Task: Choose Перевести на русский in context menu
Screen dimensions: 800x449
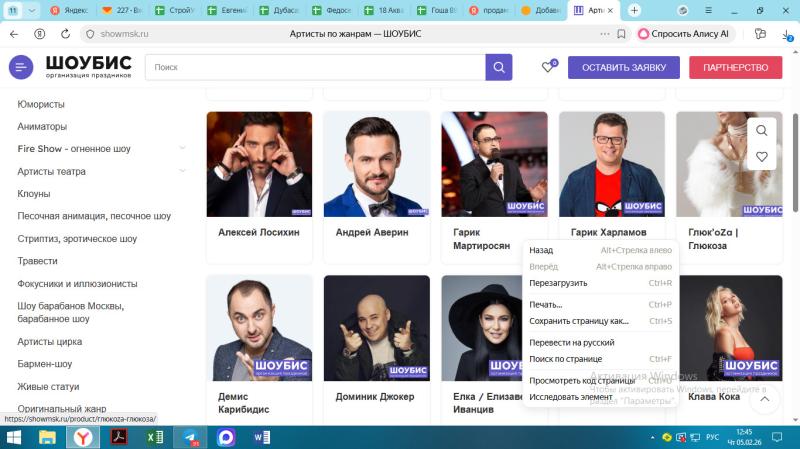Action: point(601,342)
